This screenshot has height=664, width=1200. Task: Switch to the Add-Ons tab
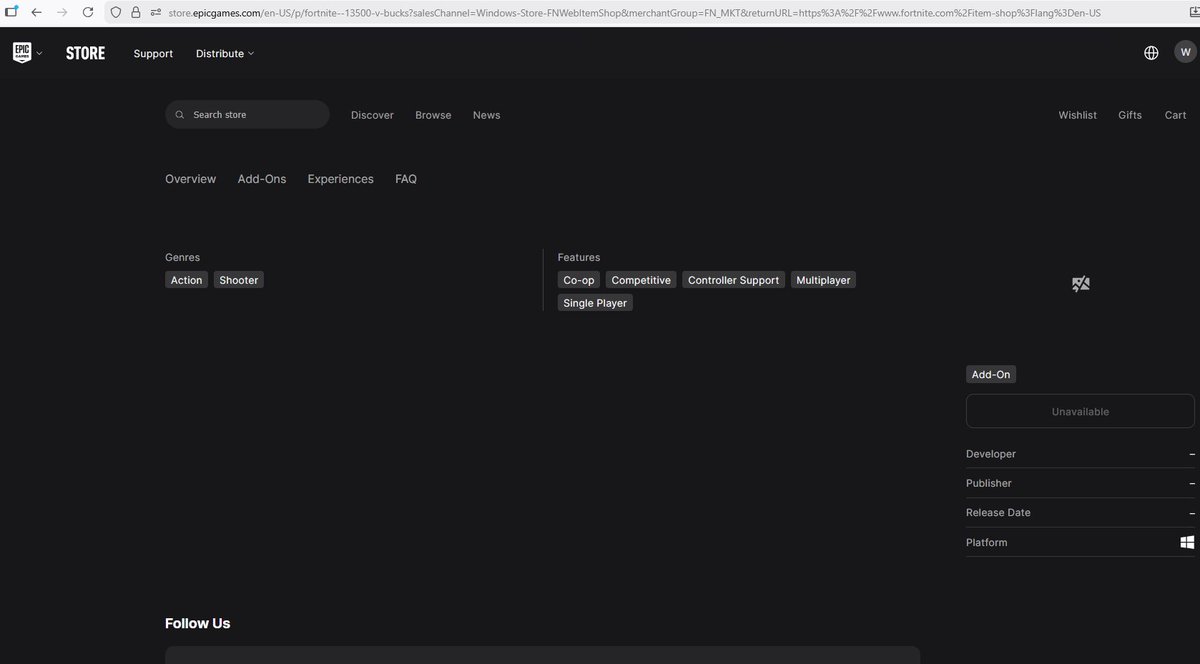click(x=262, y=179)
